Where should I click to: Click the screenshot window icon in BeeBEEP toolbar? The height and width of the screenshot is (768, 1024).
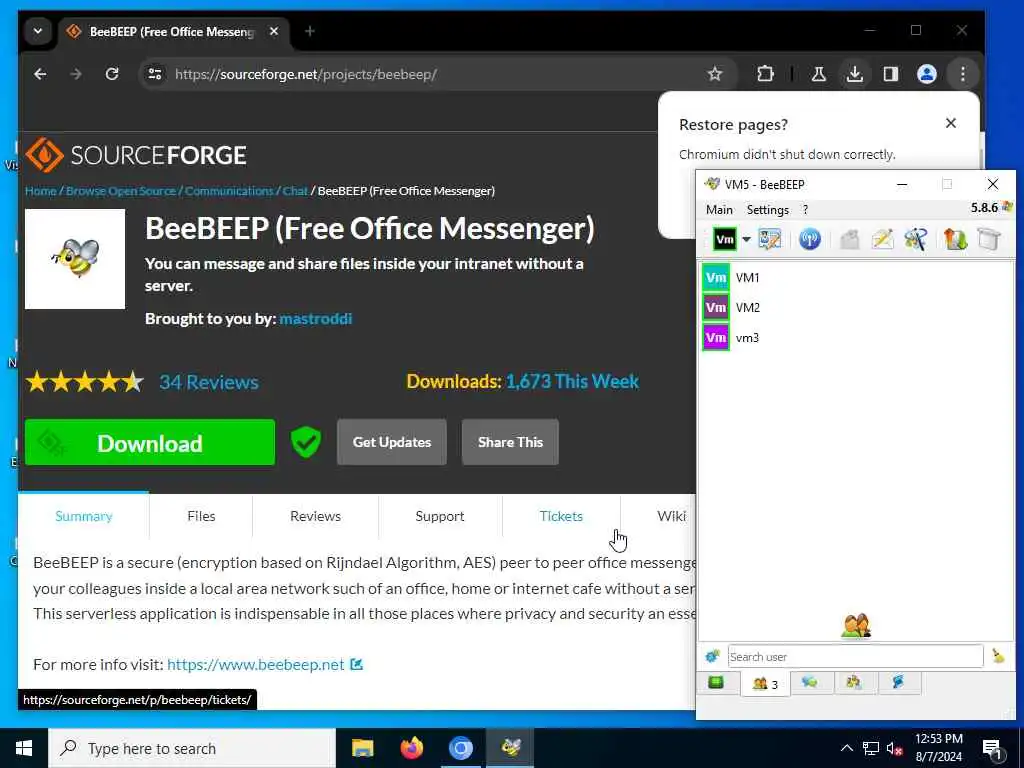point(989,239)
